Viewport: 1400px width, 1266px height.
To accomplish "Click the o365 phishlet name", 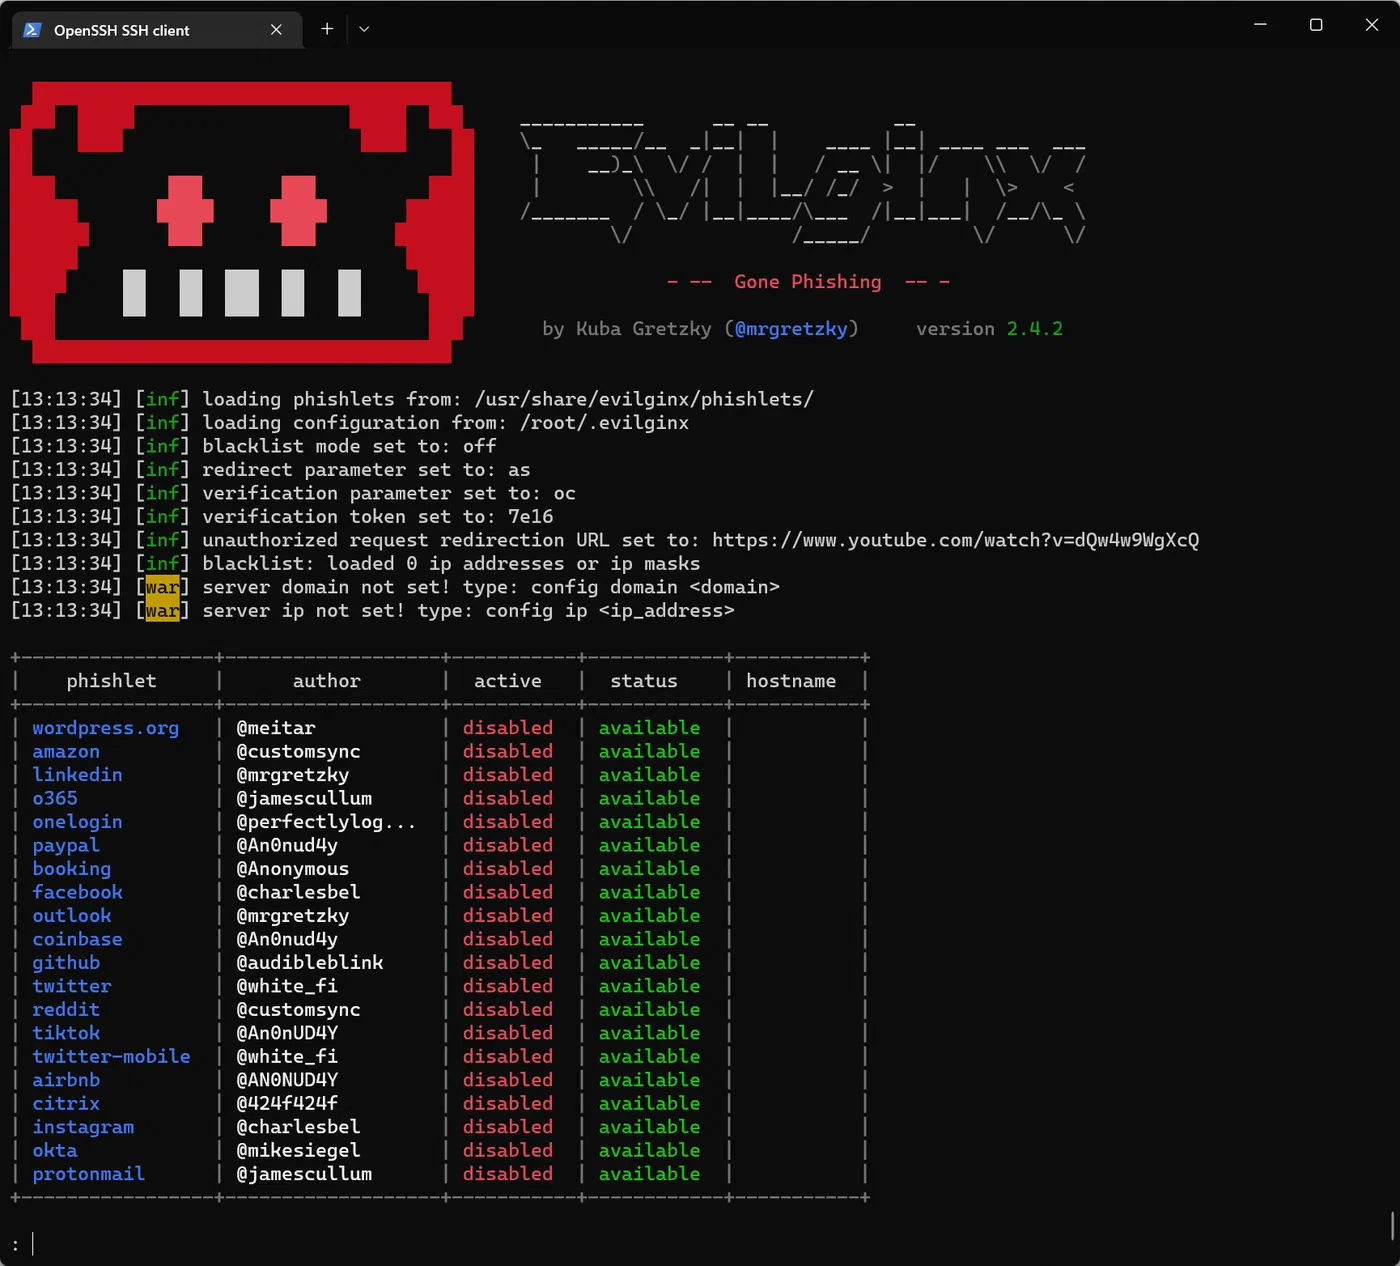I will pyautogui.click(x=55, y=798).
